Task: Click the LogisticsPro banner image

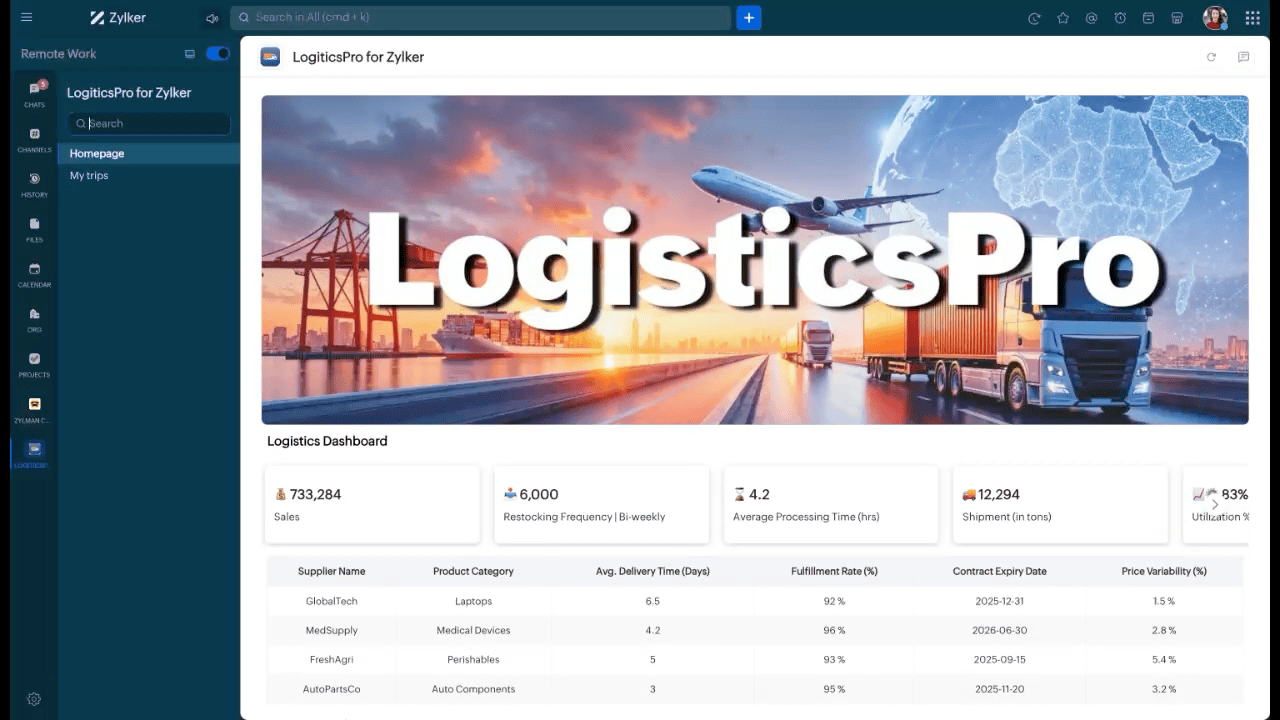Action: 755,260
